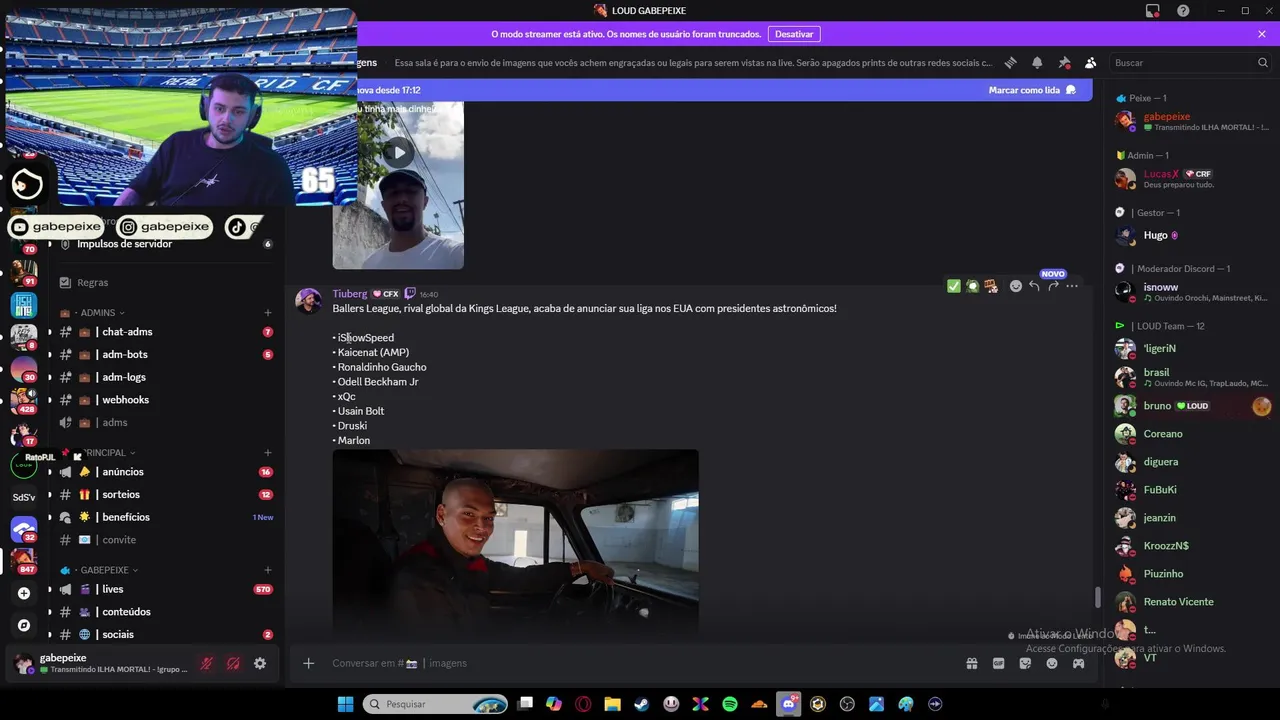This screenshot has height=720, width=1280.
Task: Click the Buscar search field
Action: pyautogui.click(x=1190, y=62)
